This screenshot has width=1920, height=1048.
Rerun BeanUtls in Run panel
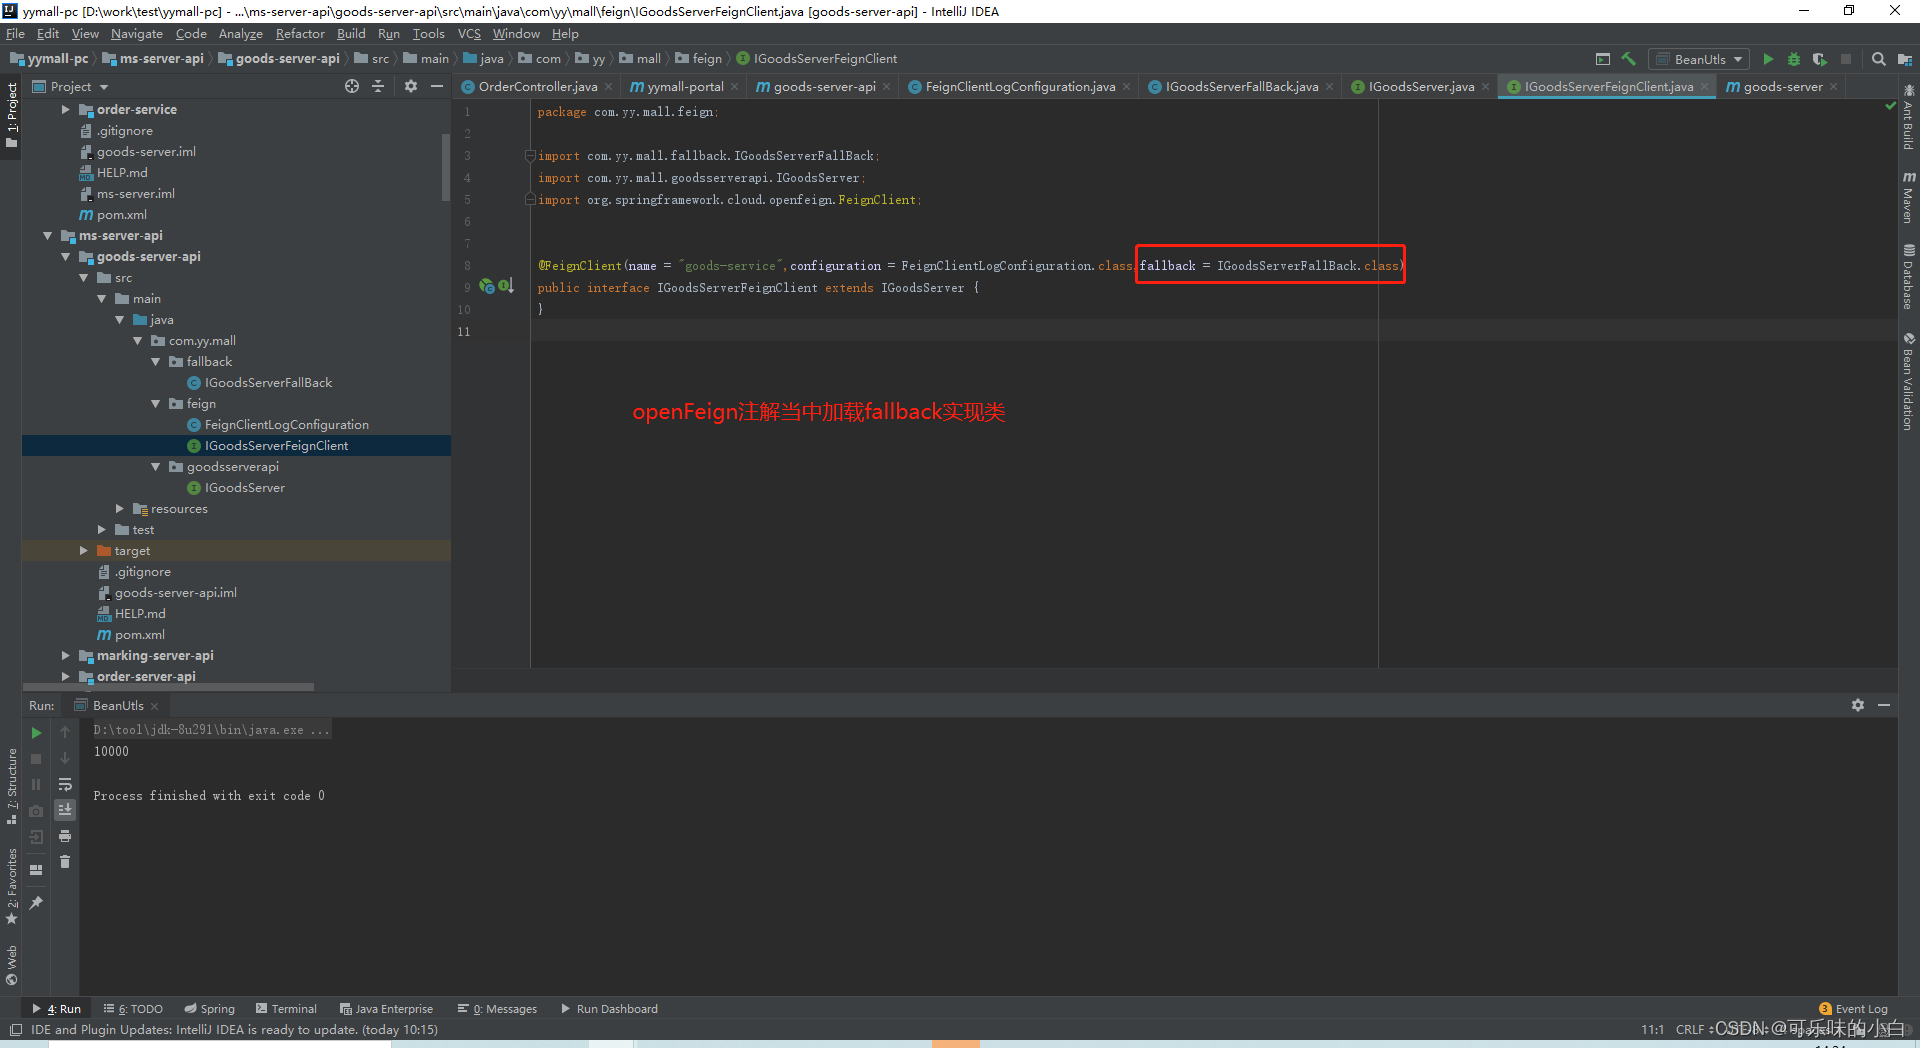(36, 733)
